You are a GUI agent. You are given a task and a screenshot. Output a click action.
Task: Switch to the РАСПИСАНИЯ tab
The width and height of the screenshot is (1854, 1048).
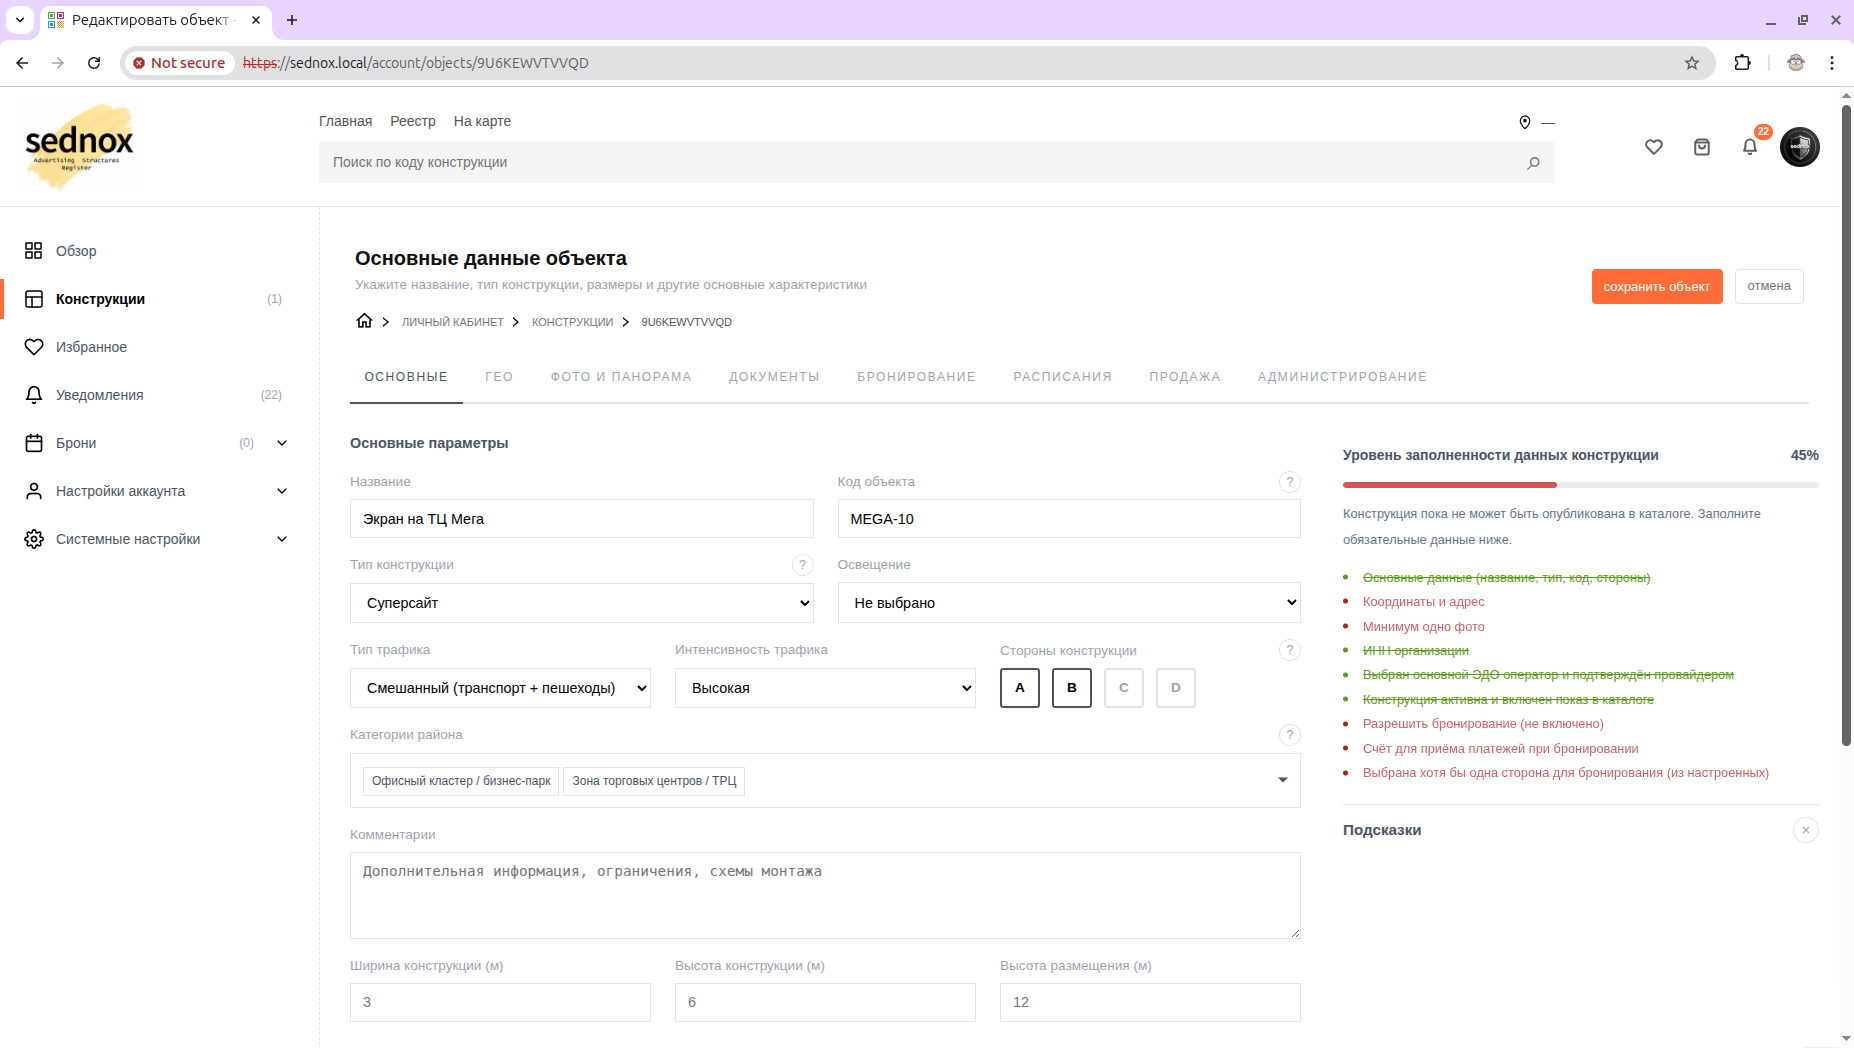point(1063,377)
